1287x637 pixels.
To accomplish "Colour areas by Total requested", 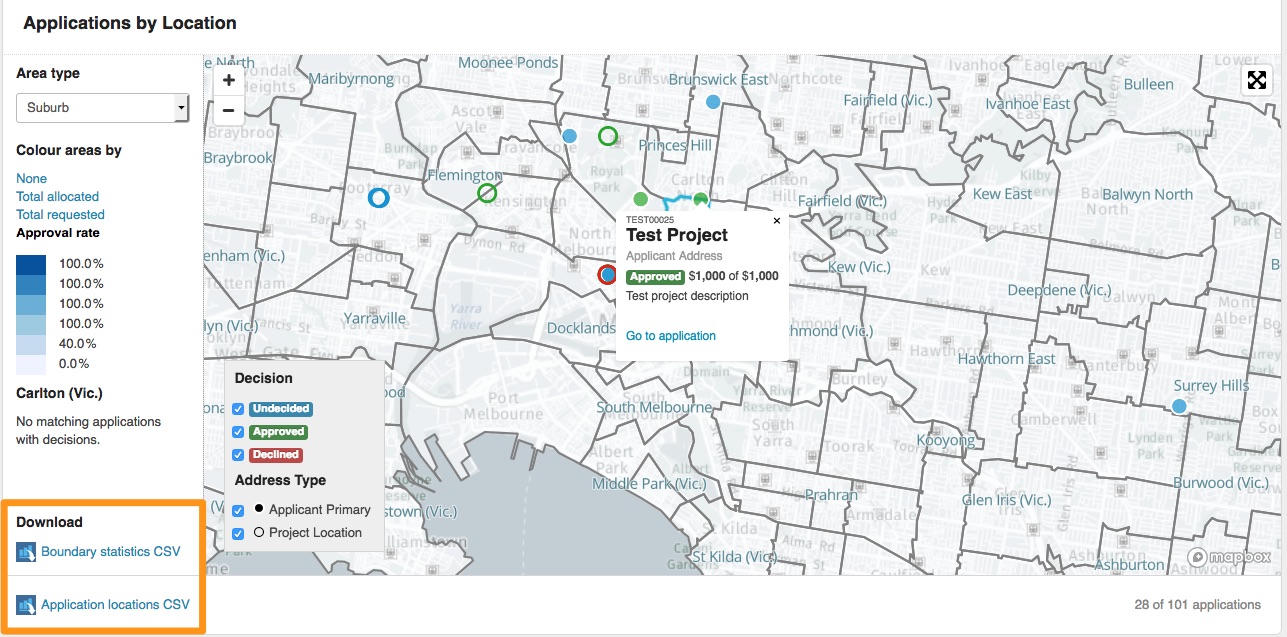I will point(60,215).
